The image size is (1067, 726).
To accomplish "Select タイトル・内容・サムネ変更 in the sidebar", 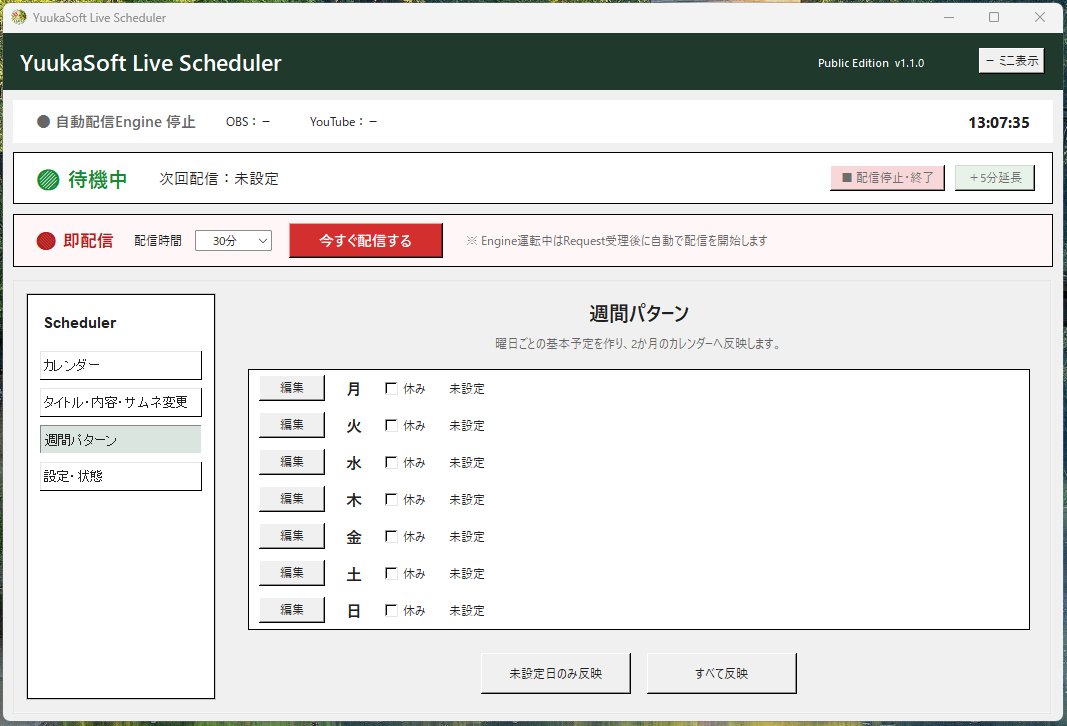I will point(121,402).
